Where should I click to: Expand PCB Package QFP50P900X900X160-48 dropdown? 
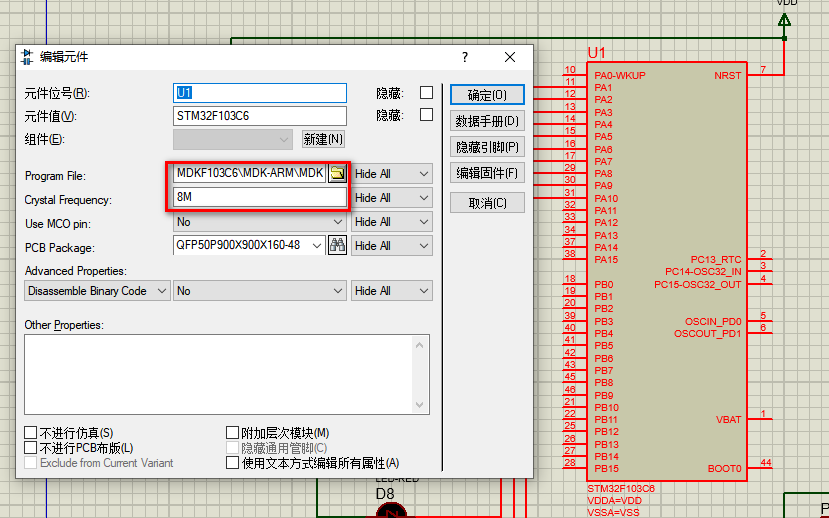point(316,246)
